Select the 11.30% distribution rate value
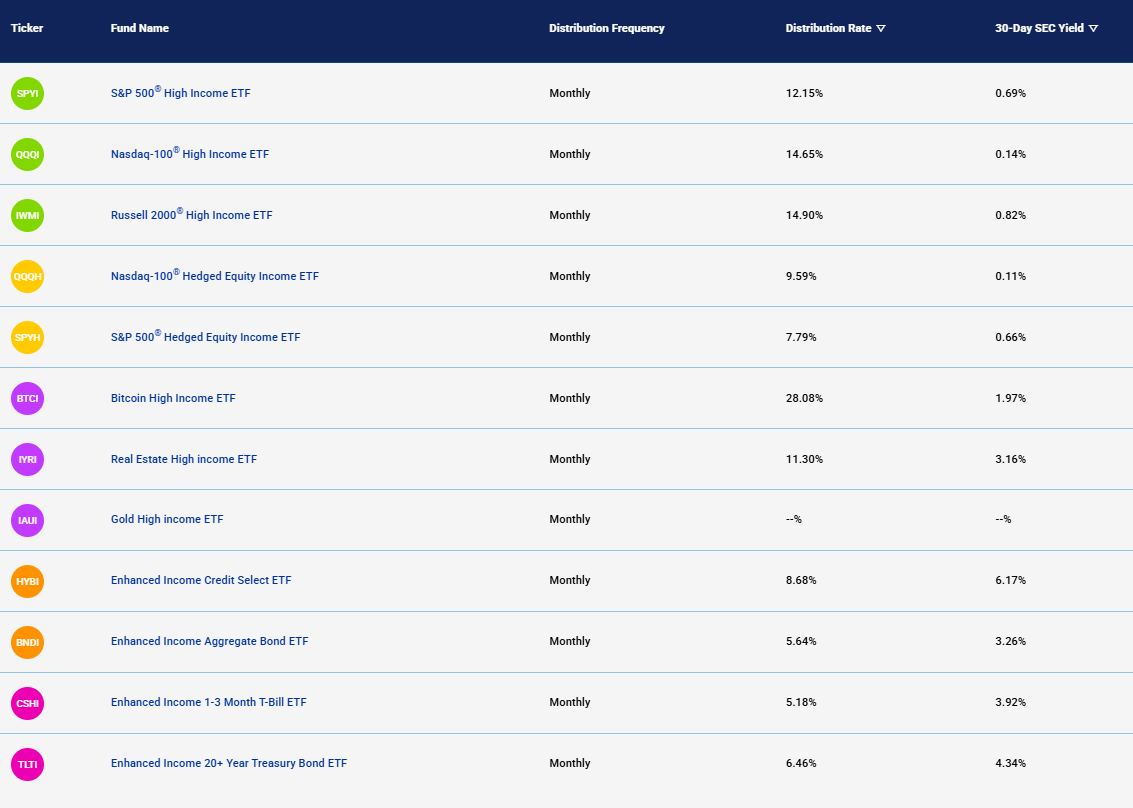Viewport: 1133px width, 808px height. pos(804,459)
